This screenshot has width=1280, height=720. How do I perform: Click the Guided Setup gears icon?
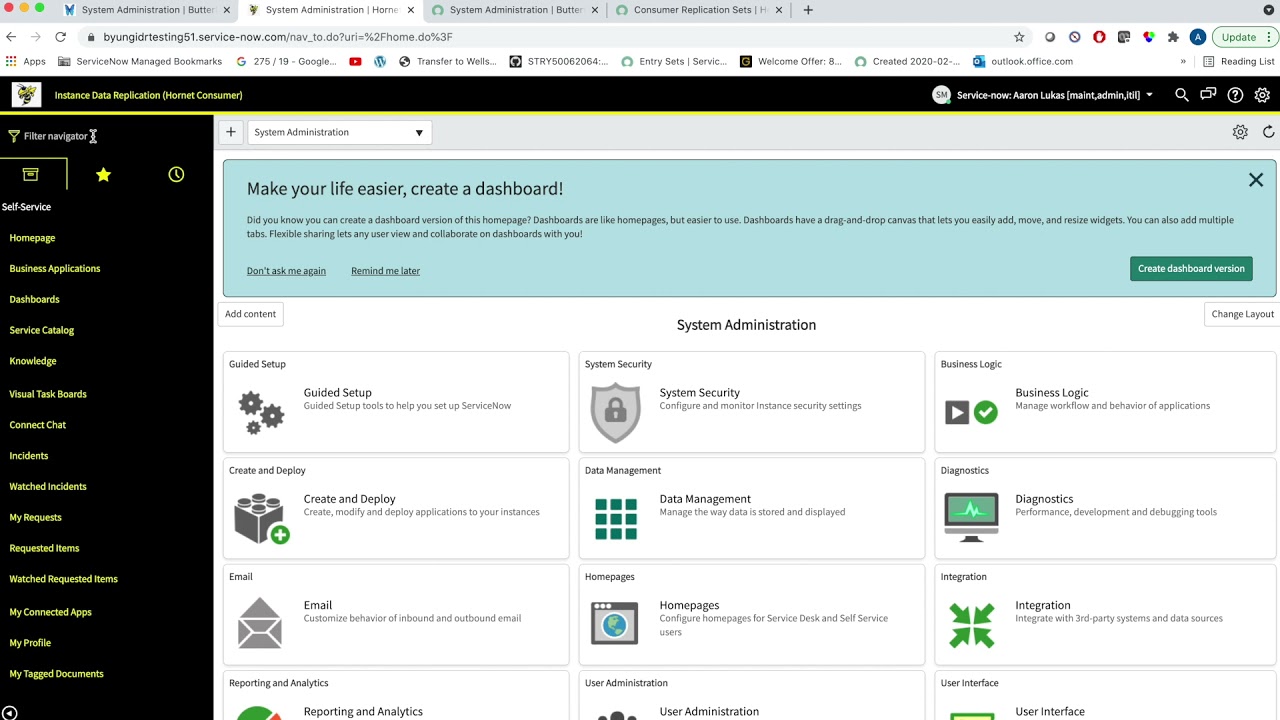(x=261, y=411)
